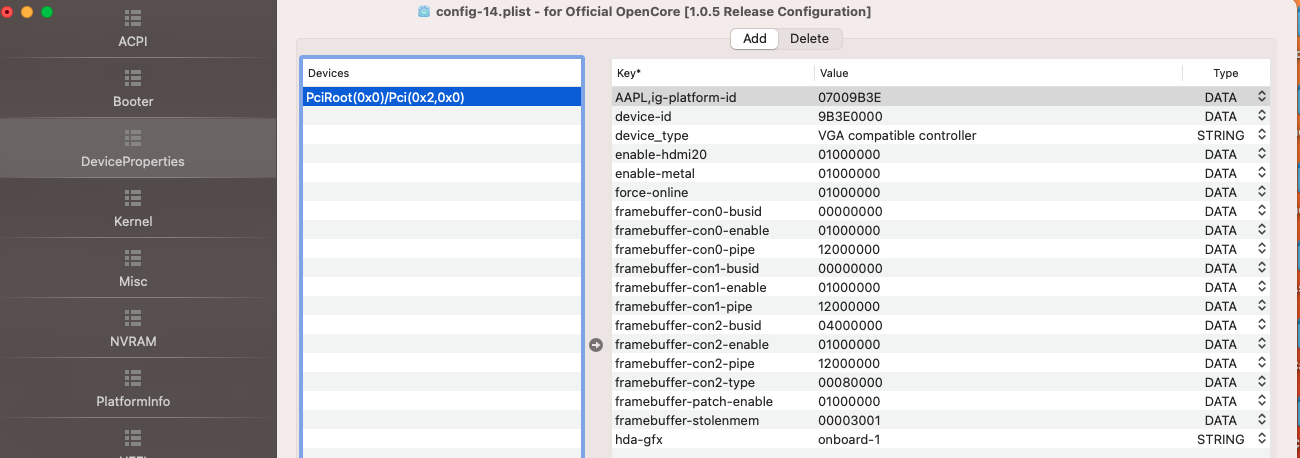Select the PciRoot(0x0)/Pci(0x2,0x0) device entry

pos(441,97)
